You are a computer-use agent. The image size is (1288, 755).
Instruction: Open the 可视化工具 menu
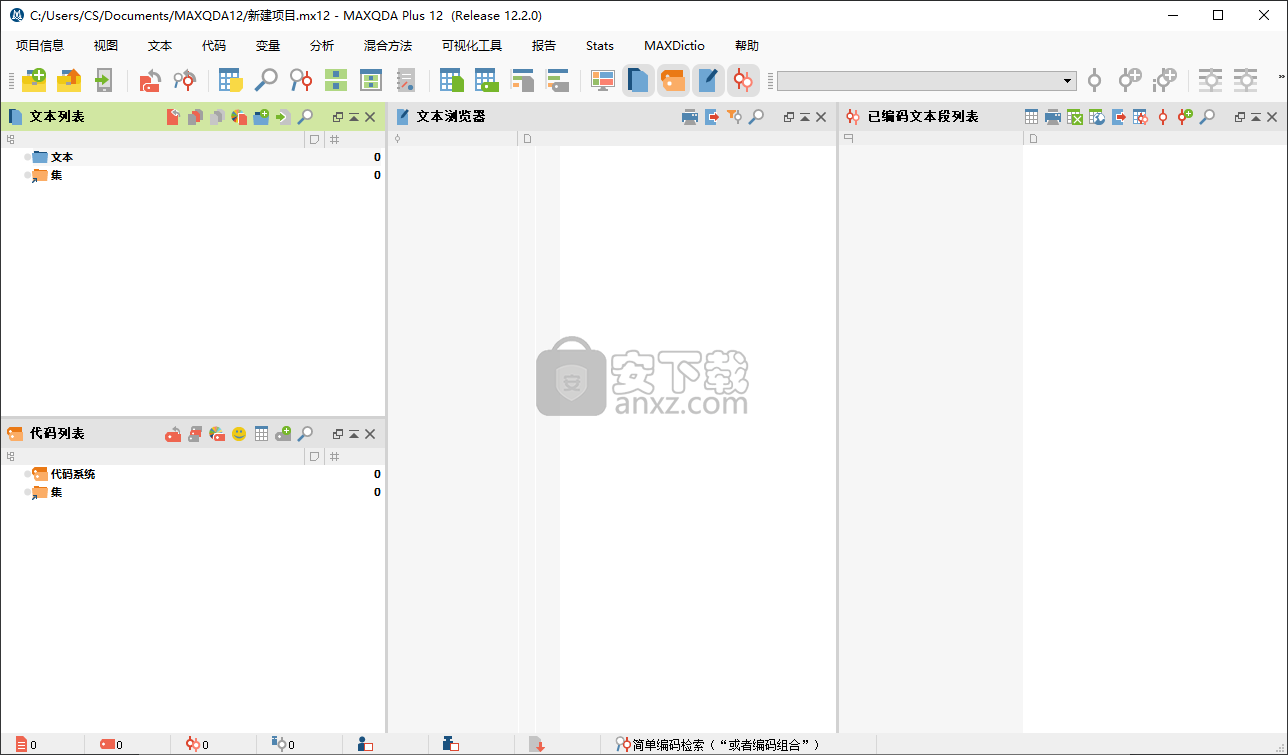(x=472, y=46)
